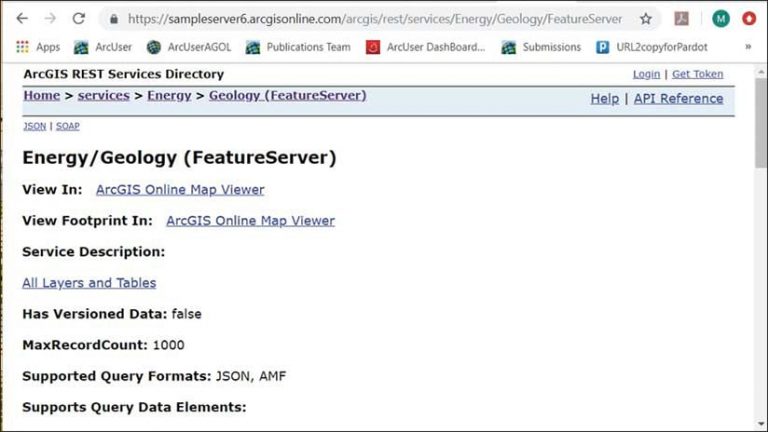The width and height of the screenshot is (768, 432).
Task: Open the ArcUserAGOL bookmark
Action: [189, 47]
